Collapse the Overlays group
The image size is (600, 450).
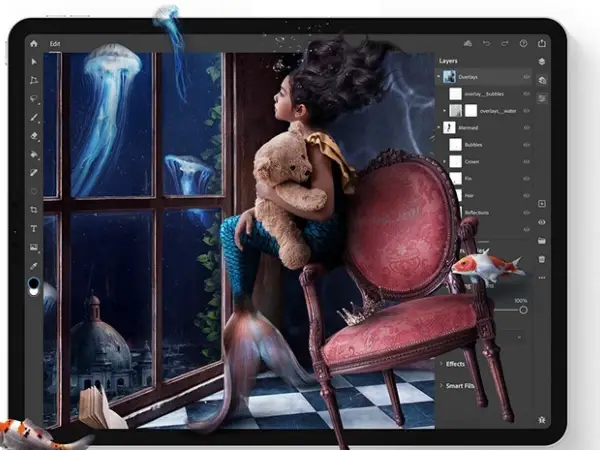point(439,77)
